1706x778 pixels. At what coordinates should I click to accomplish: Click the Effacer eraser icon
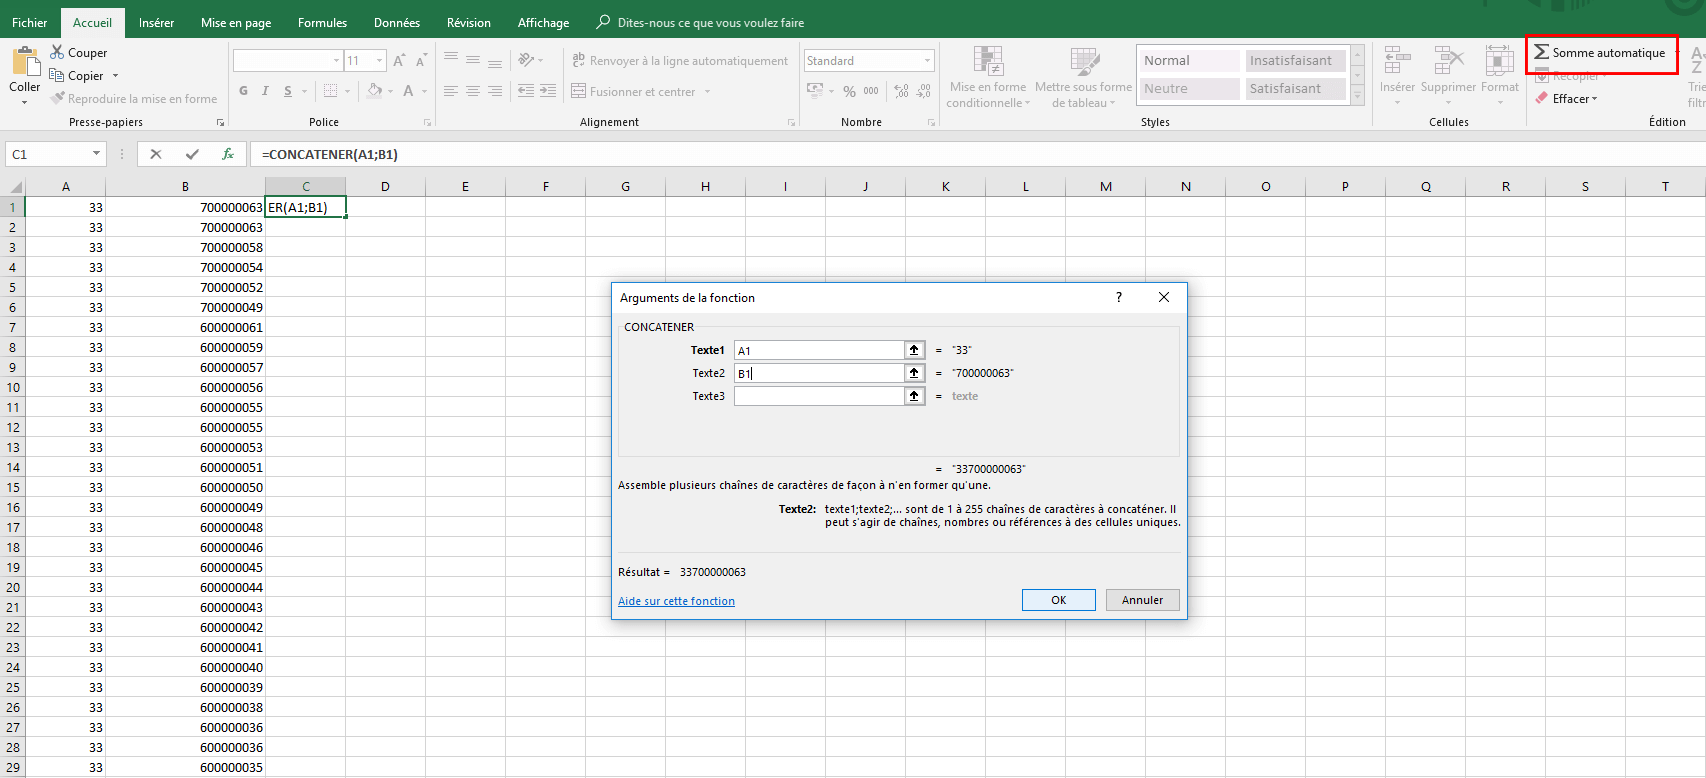tap(1542, 98)
